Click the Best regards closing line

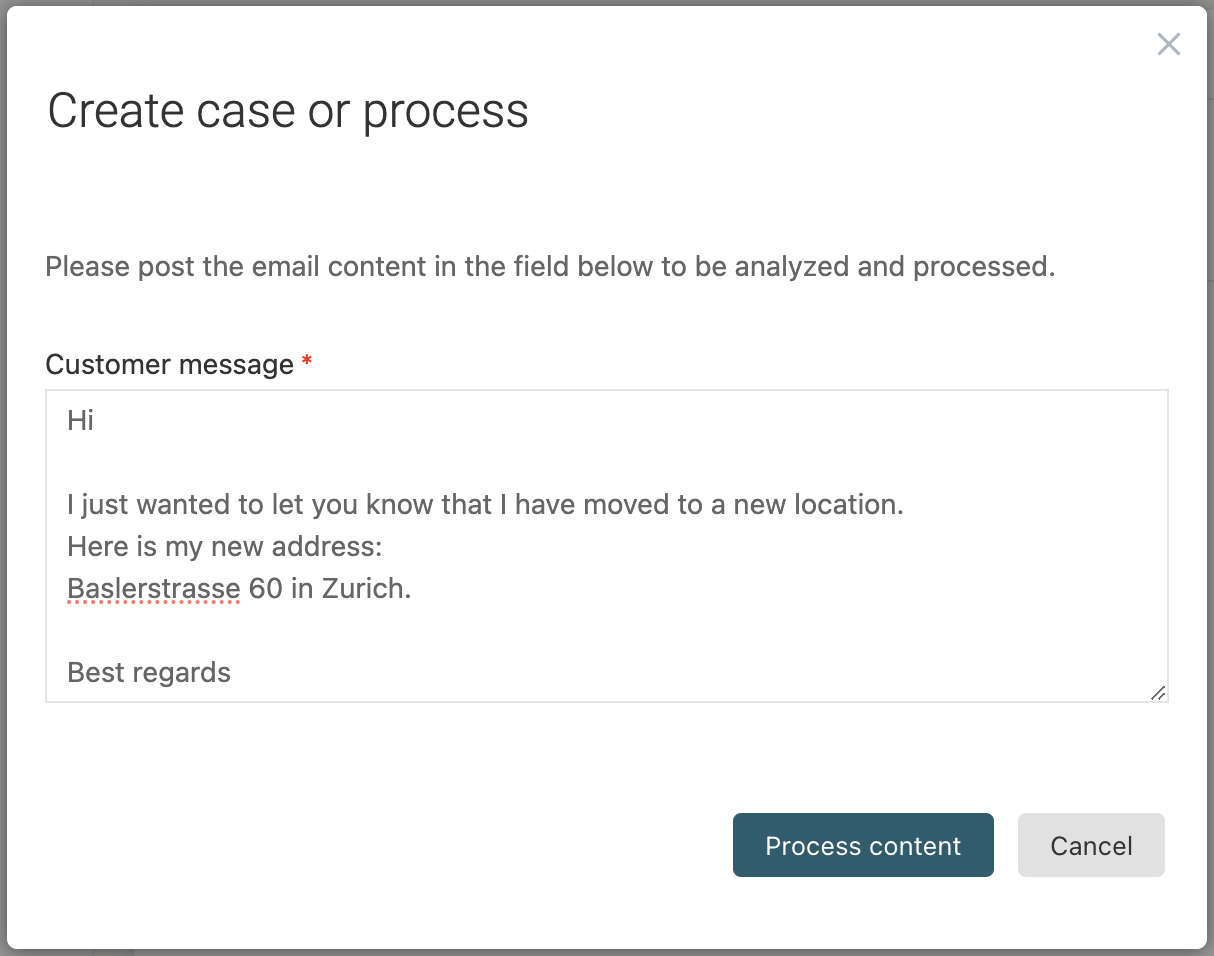[148, 672]
